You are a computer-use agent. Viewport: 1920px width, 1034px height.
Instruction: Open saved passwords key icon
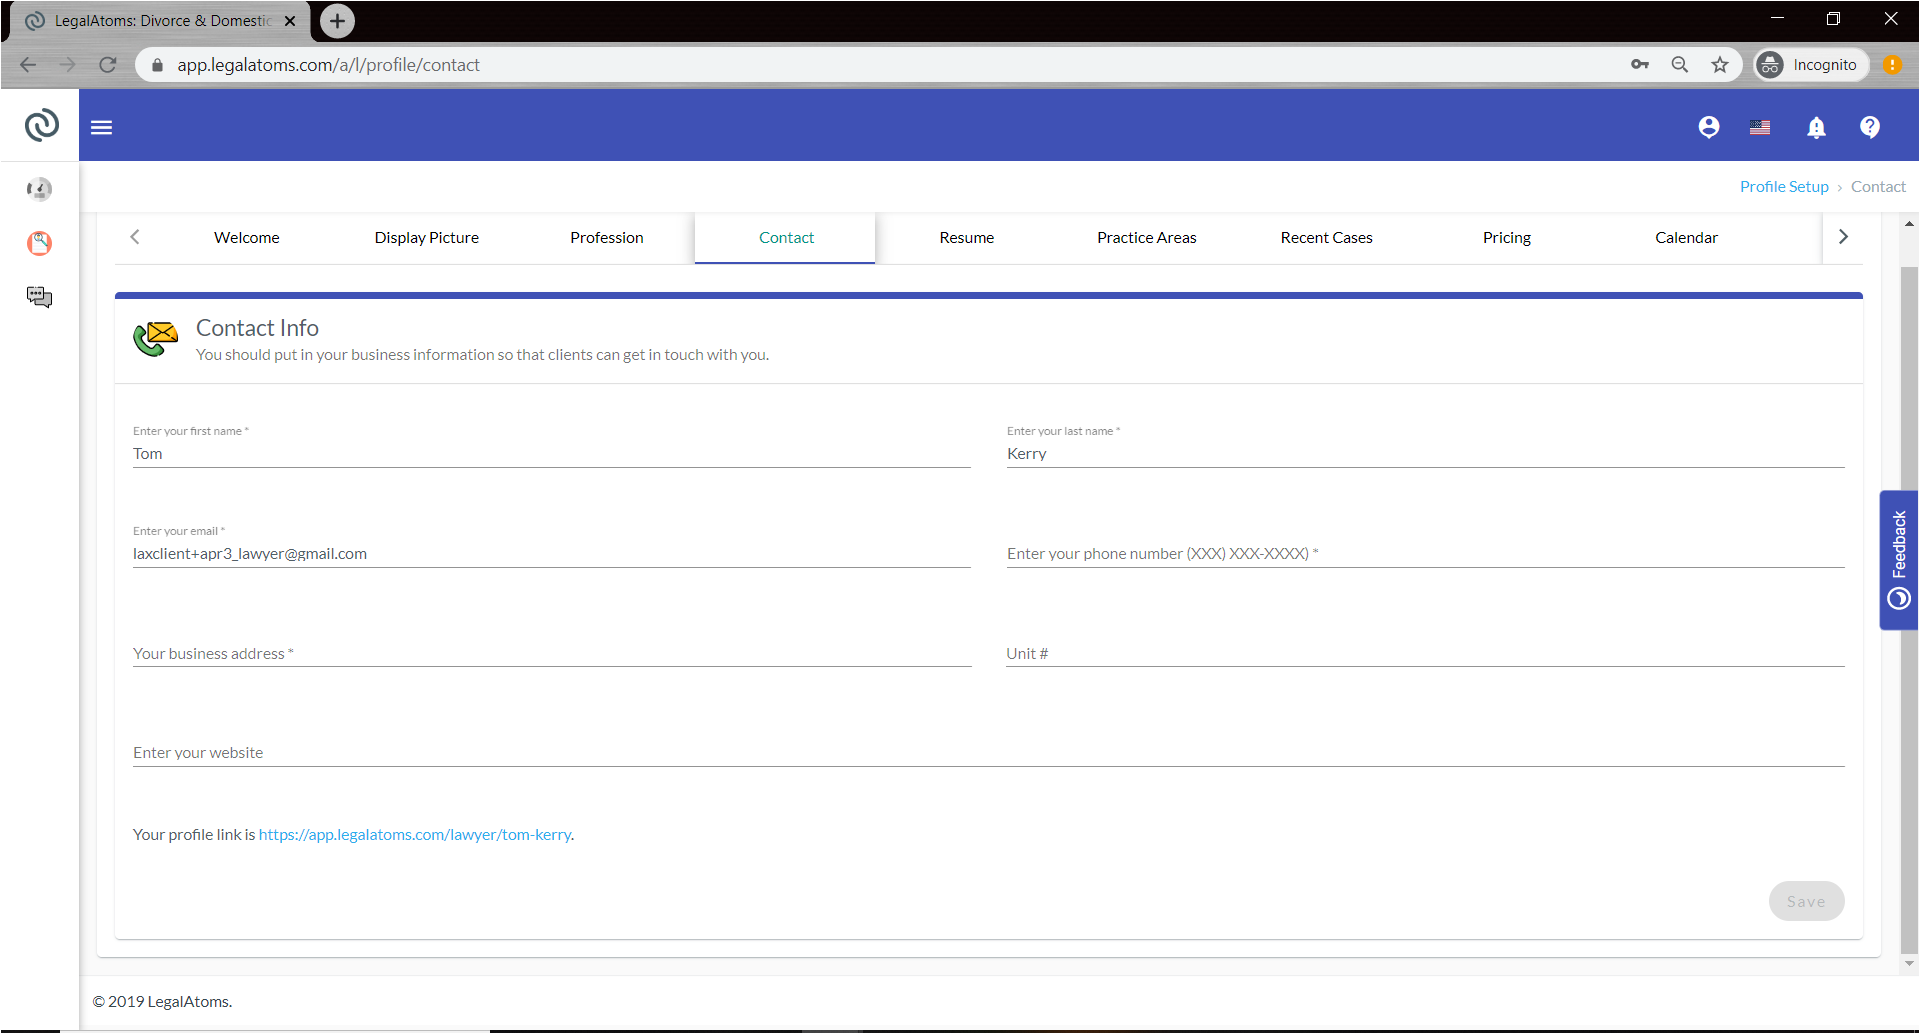(x=1640, y=65)
